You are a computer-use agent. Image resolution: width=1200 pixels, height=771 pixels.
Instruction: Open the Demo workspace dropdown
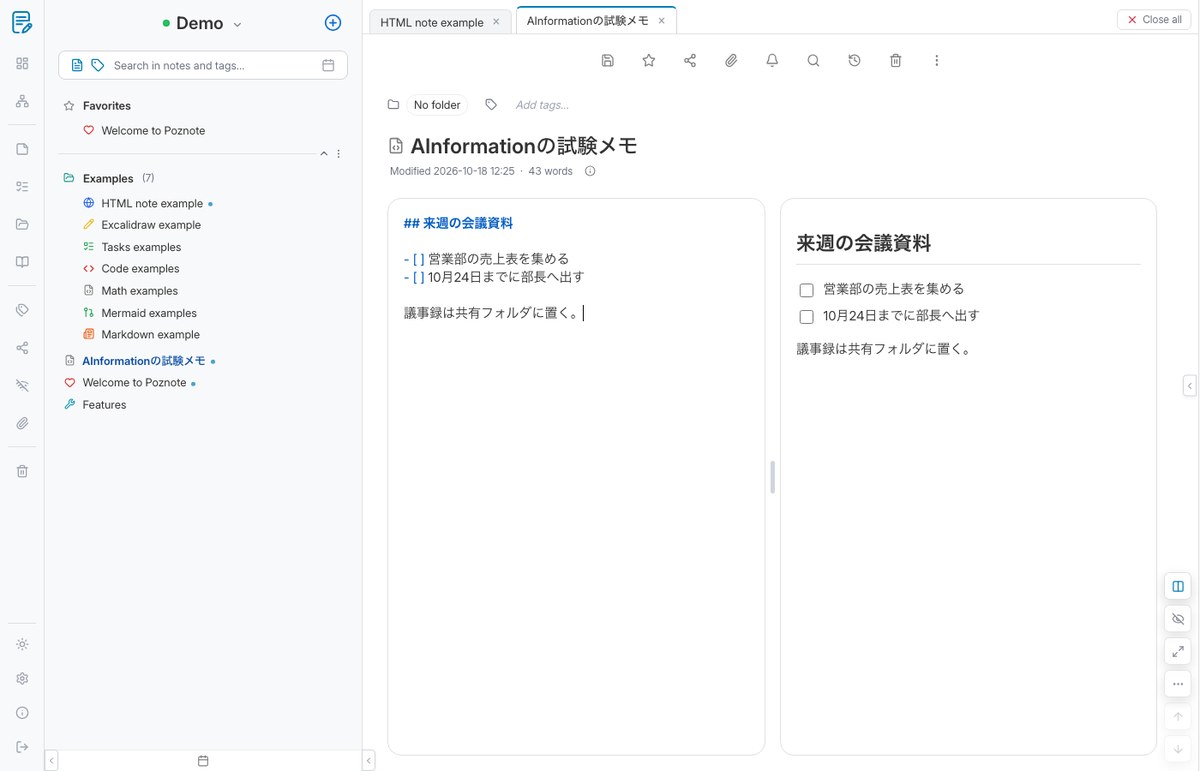(202, 23)
